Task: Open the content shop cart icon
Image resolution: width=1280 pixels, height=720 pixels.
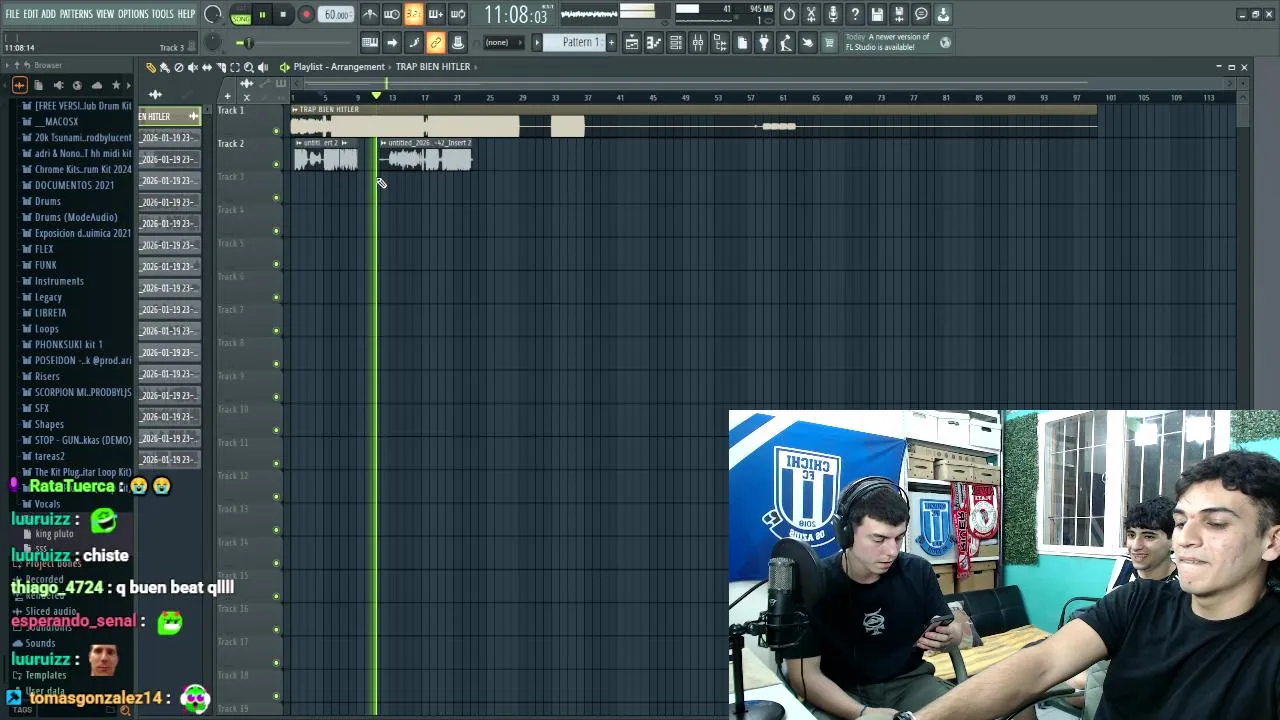Action: (829, 43)
